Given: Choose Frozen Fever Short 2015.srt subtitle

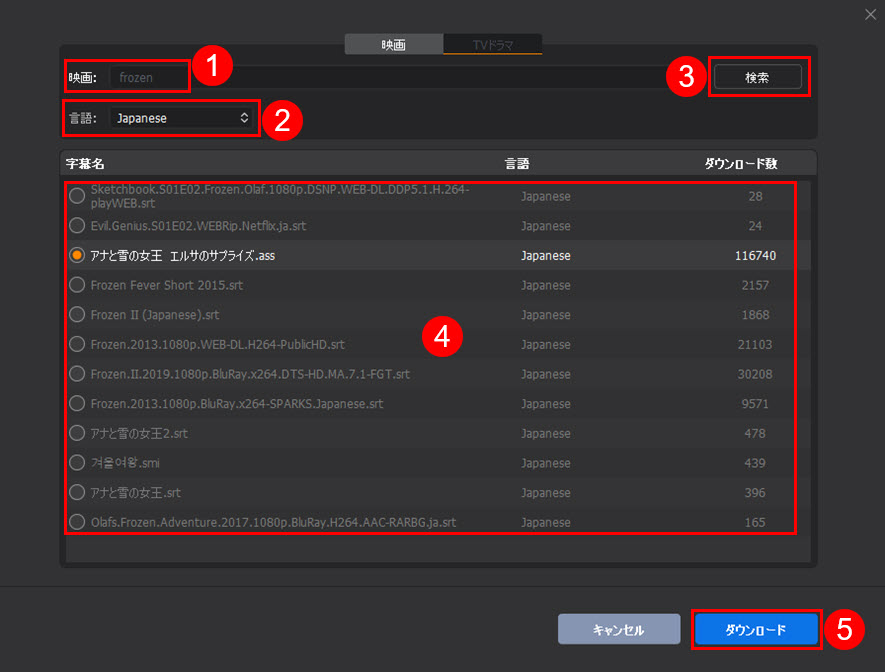Looking at the screenshot, I should (x=77, y=285).
